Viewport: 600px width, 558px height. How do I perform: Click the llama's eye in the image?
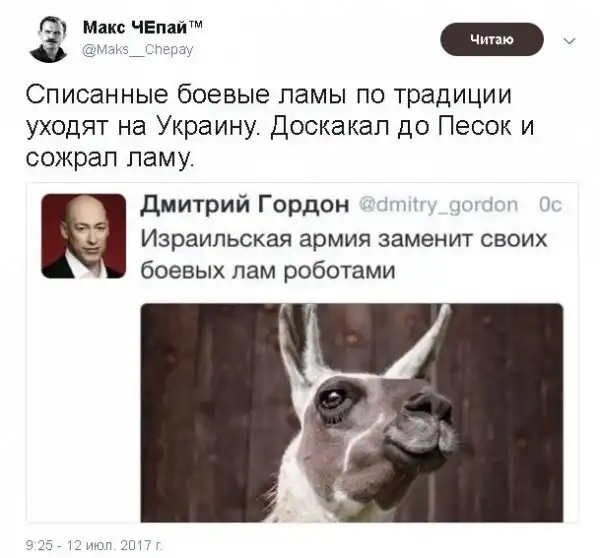coord(331,398)
